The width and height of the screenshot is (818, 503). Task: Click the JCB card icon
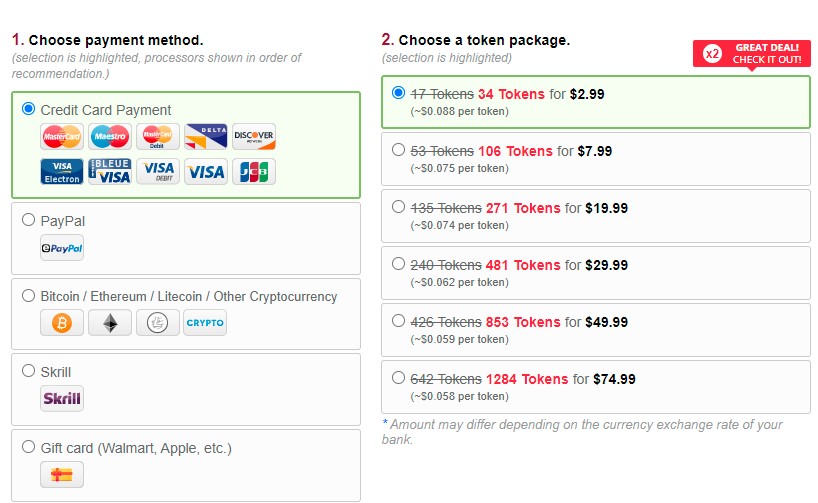254,172
